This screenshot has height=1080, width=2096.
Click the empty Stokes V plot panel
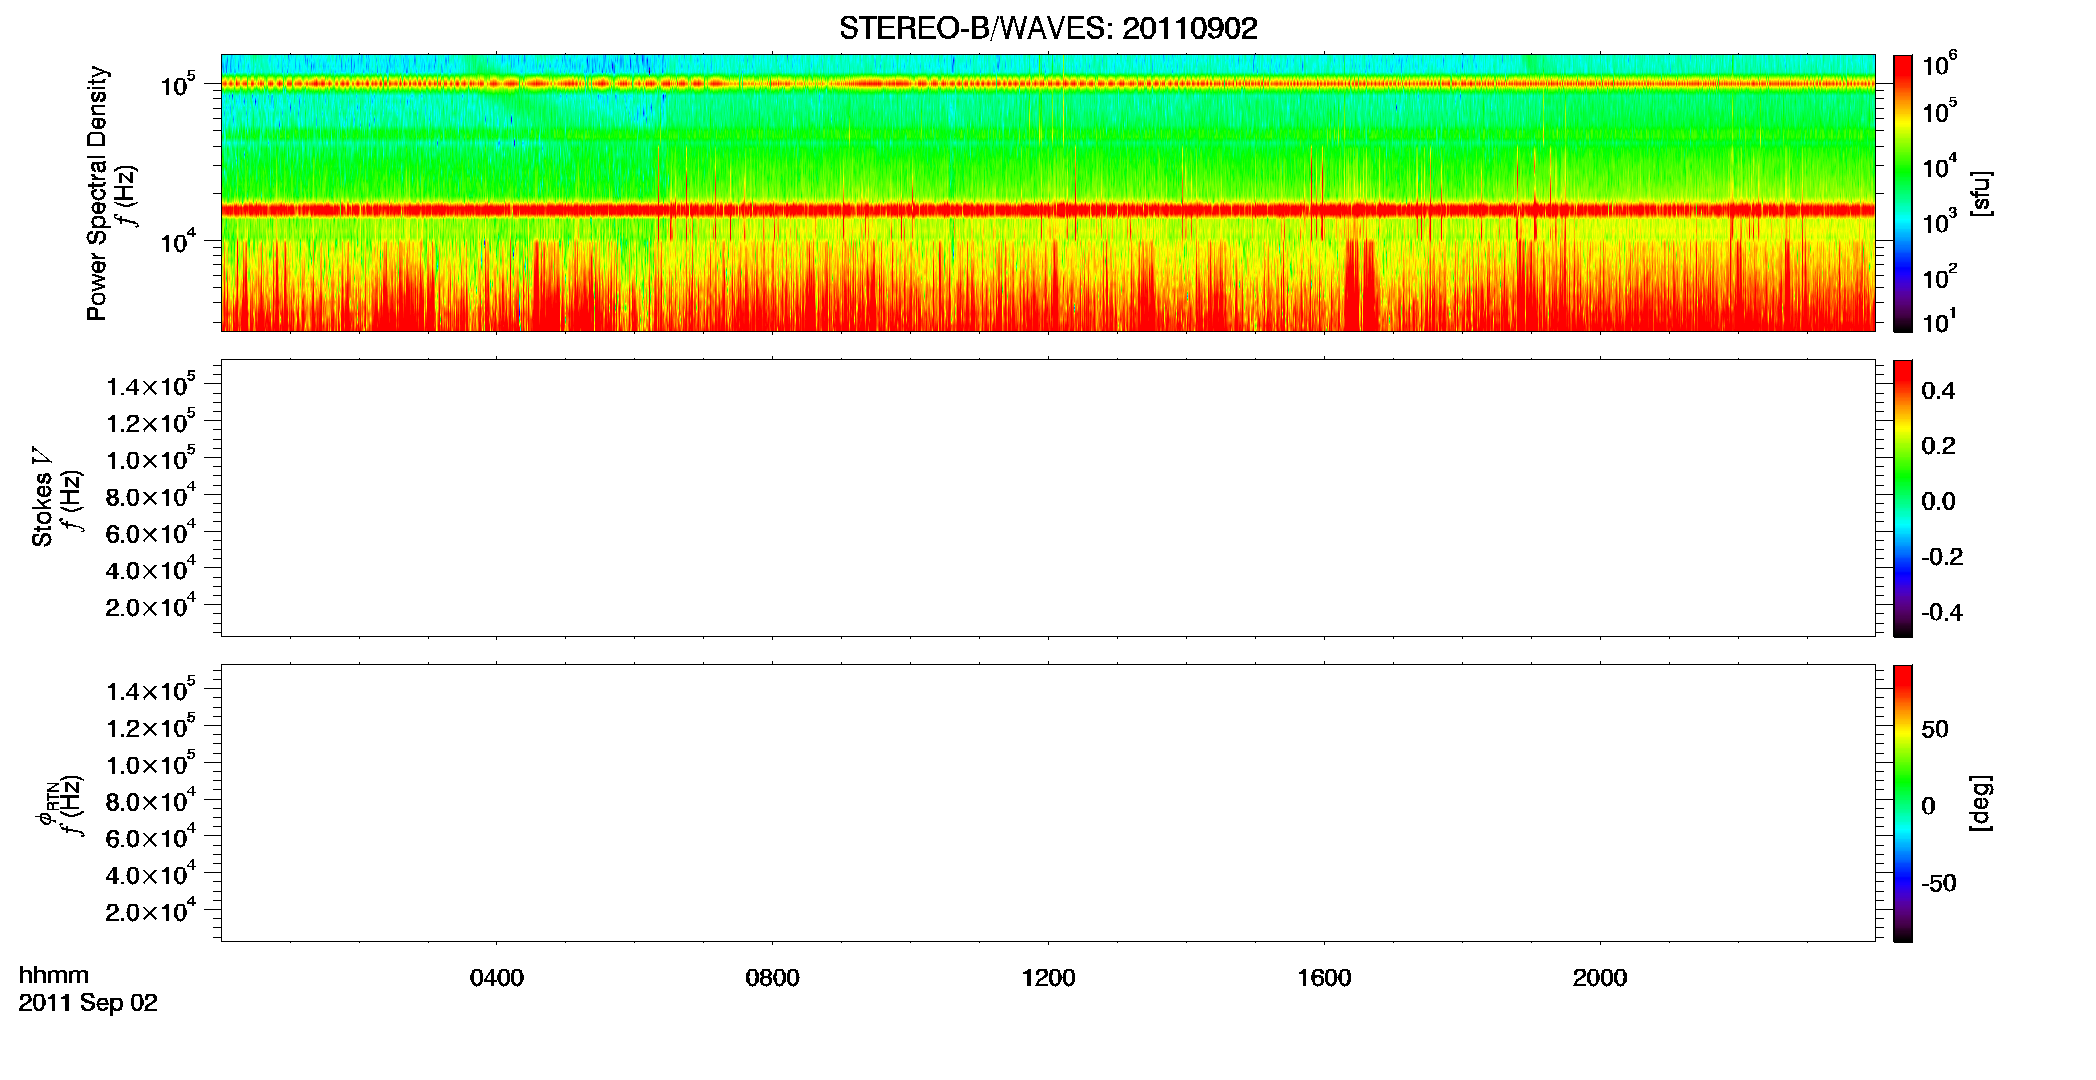click(1048, 498)
